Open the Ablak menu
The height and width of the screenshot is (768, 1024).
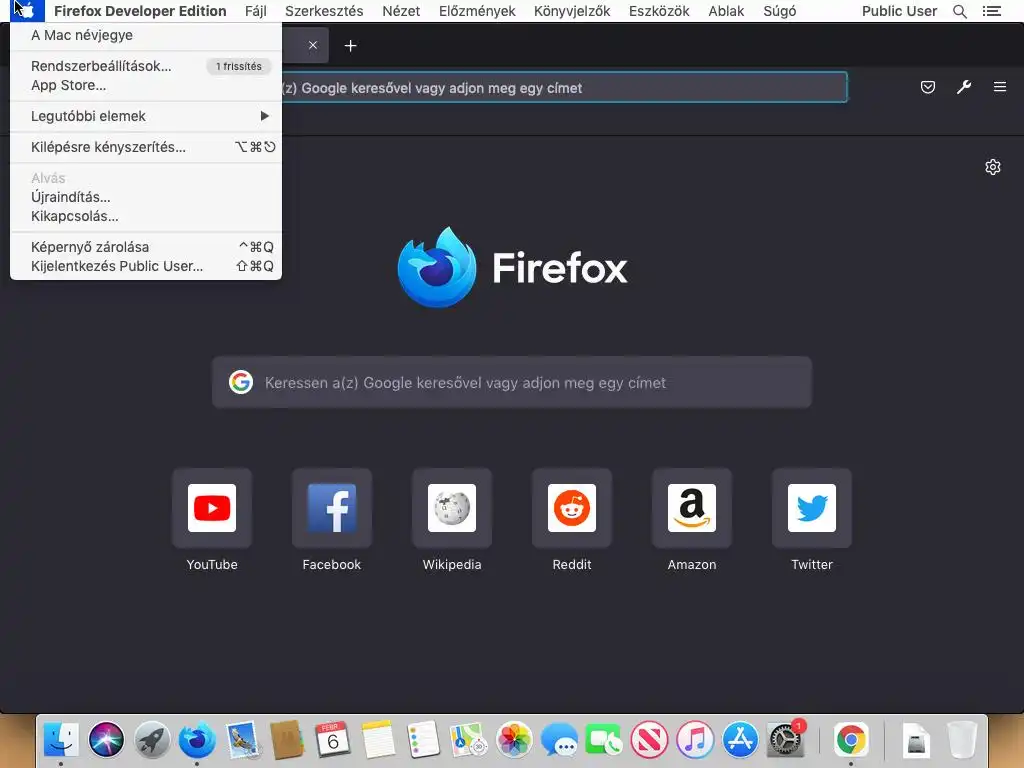click(726, 11)
